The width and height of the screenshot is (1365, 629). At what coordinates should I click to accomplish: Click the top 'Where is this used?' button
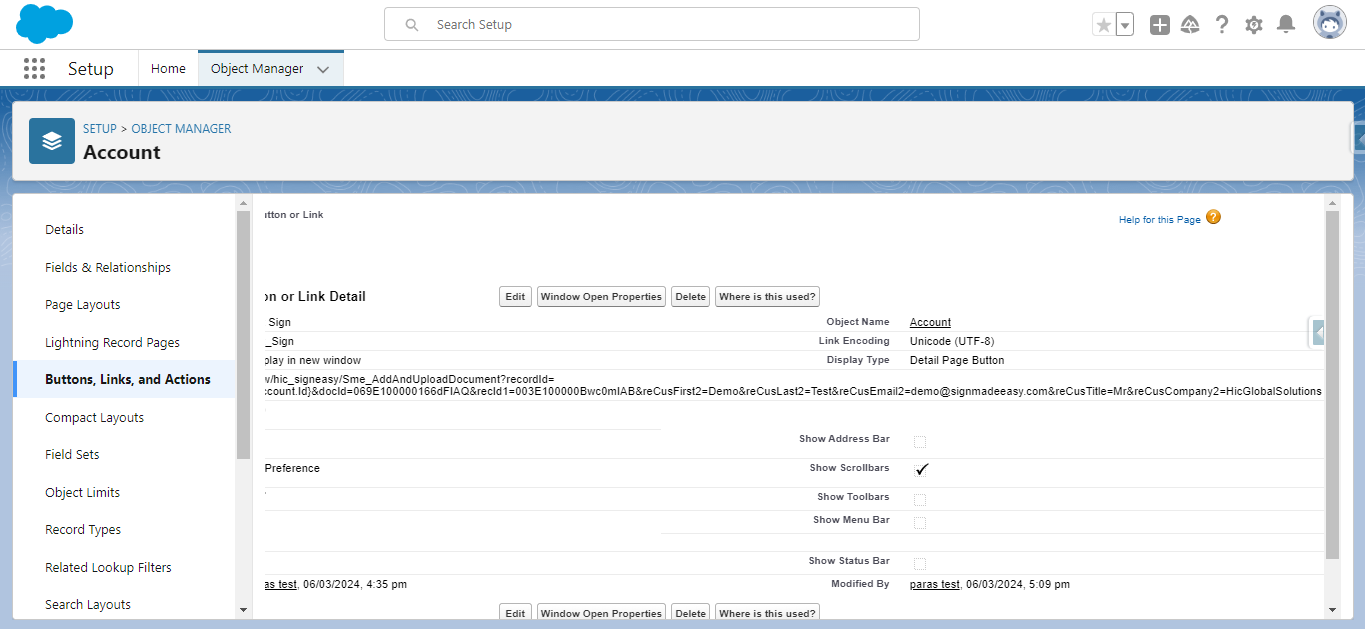pyautogui.click(x=767, y=297)
